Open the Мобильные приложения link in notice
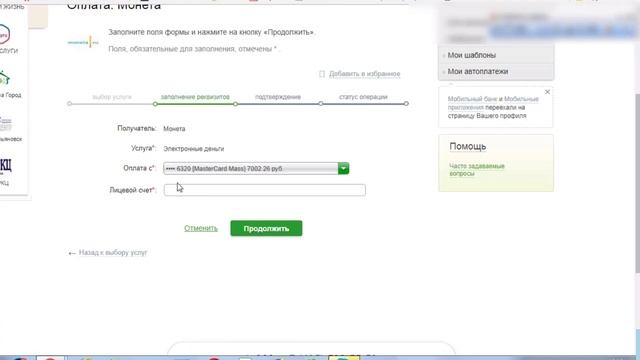The image size is (640, 360). pos(493,103)
